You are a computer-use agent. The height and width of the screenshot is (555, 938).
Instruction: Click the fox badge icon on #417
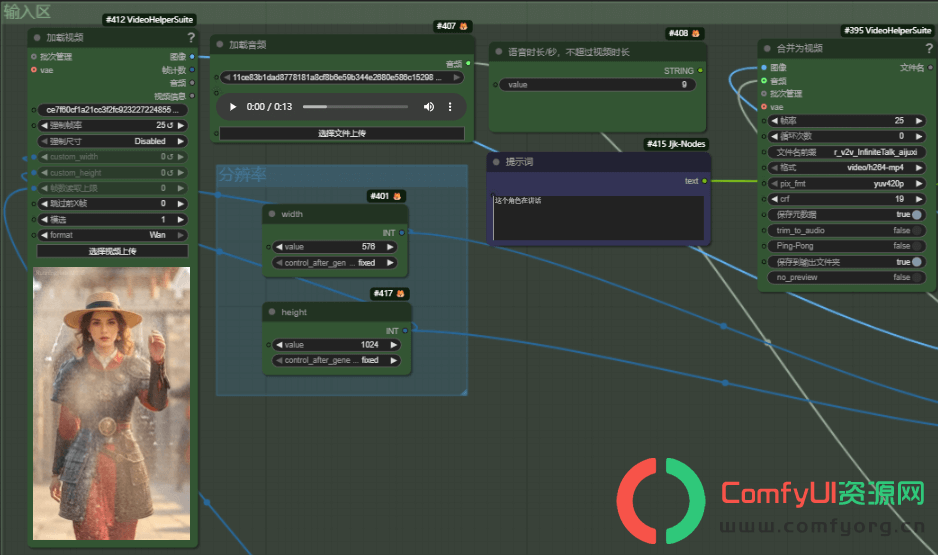(x=400, y=294)
